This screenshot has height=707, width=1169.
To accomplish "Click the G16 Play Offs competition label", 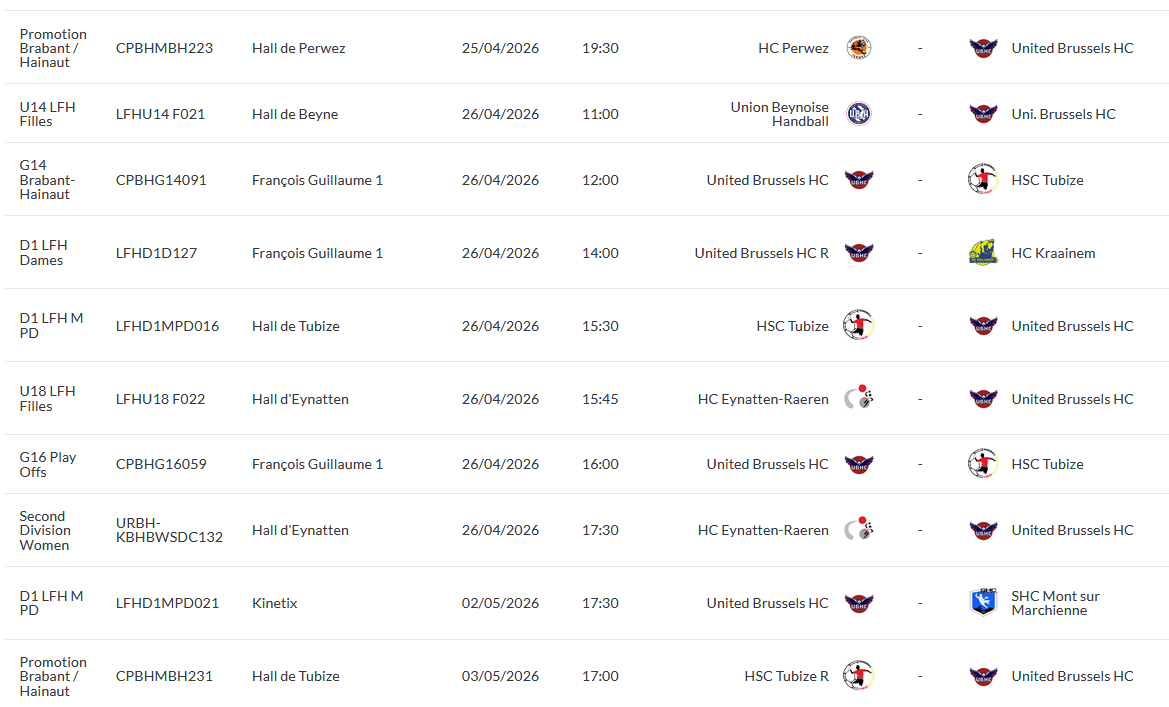I will point(48,464).
